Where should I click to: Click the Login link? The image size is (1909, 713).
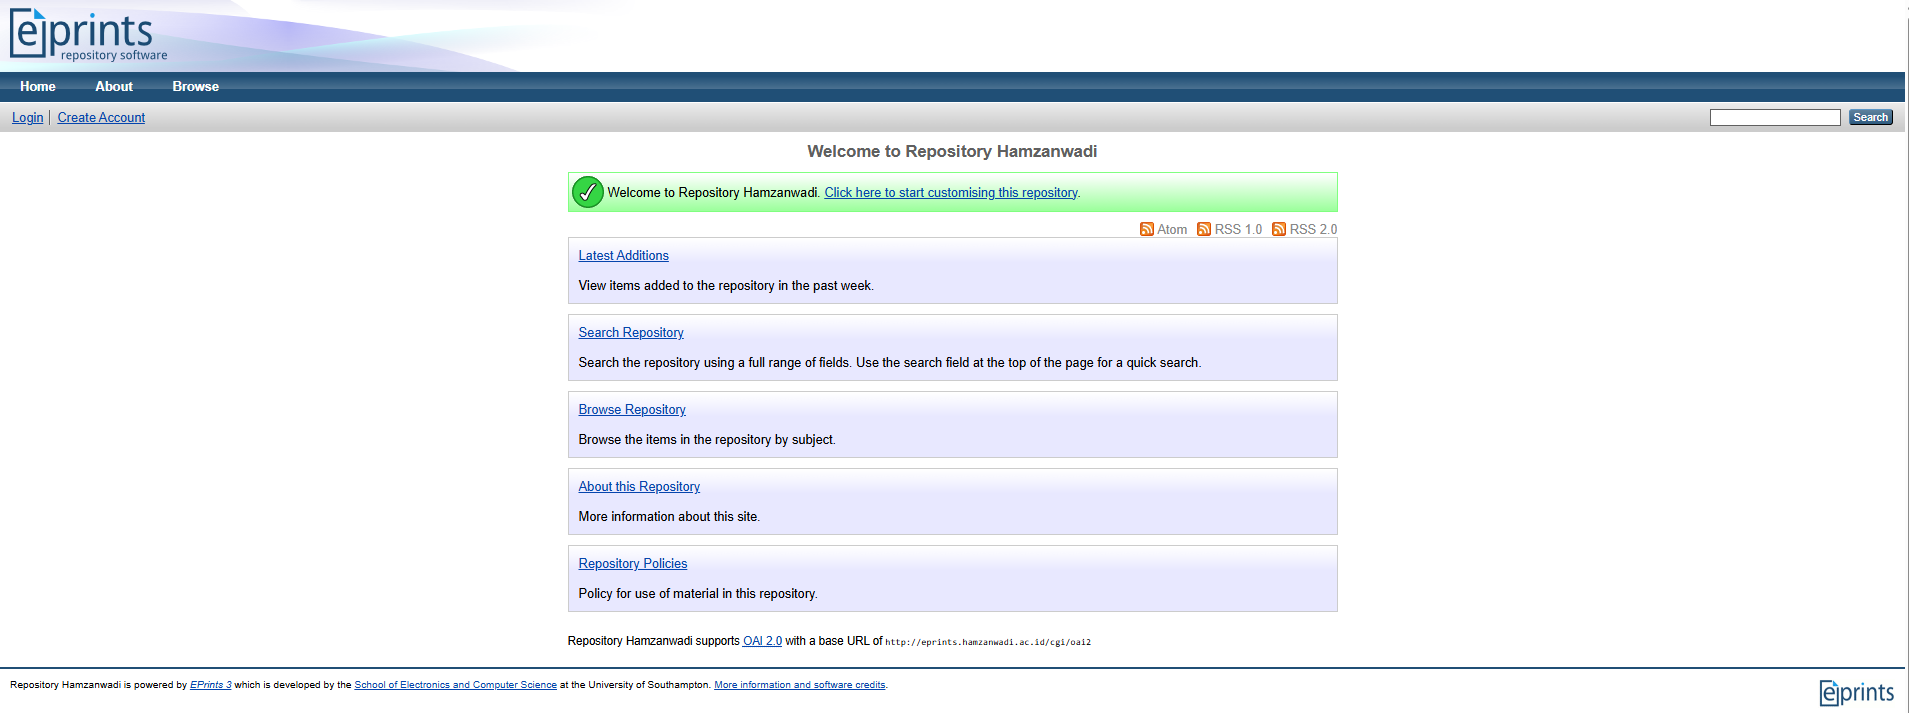[28, 118]
